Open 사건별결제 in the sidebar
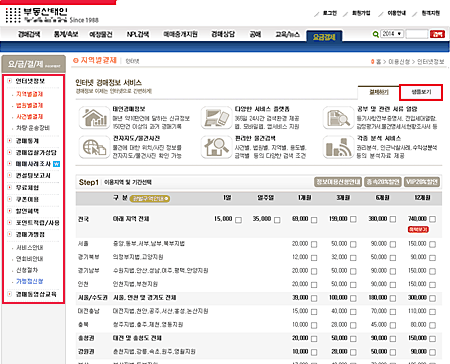 [x=29, y=117]
